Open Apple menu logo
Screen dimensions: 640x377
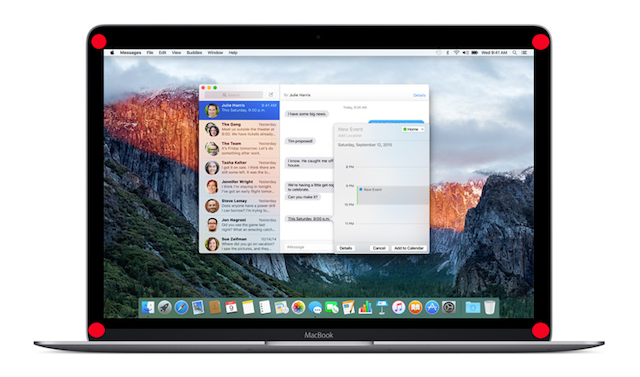pos(112,53)
